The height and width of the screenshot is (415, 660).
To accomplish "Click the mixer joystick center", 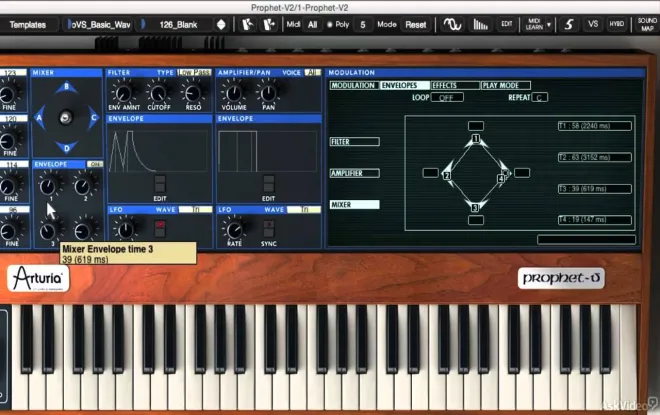I will click(65, 117).
